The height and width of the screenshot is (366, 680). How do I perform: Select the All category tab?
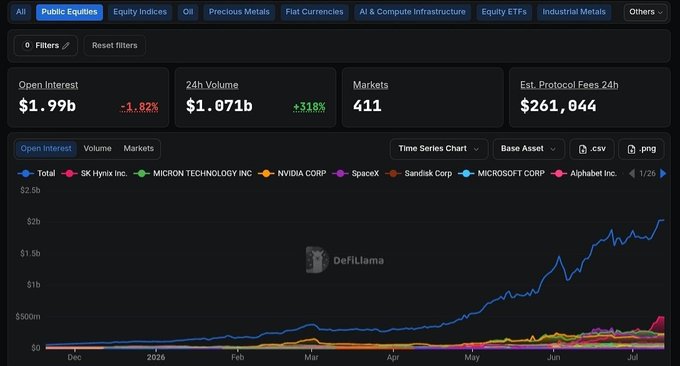[20, 12]
